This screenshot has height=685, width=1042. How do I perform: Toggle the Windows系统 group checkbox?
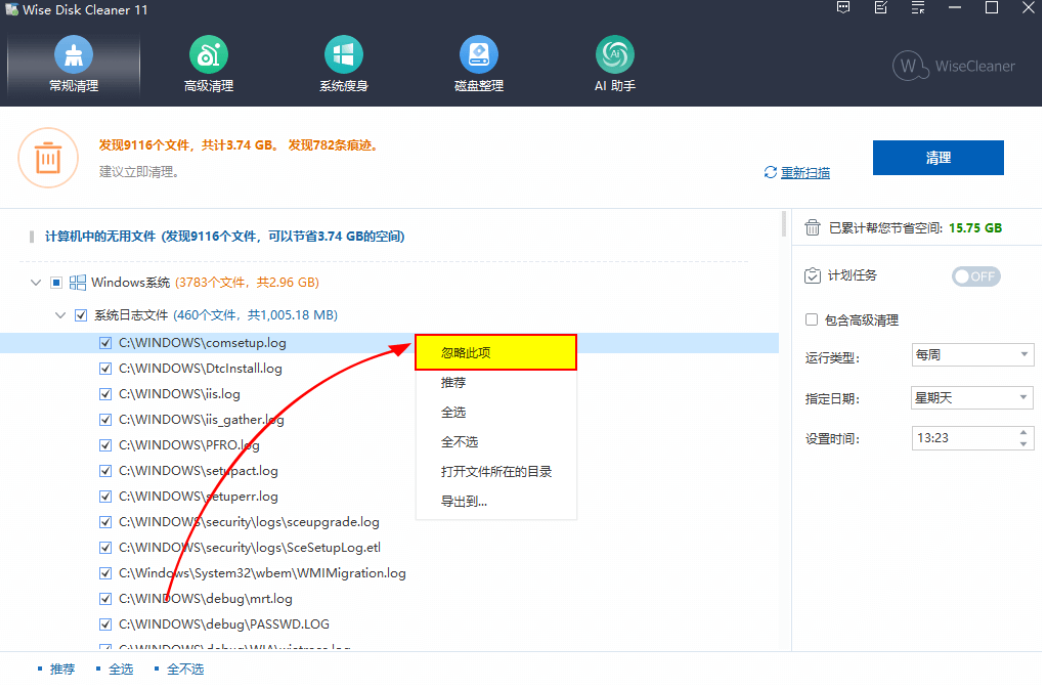click(x=56, y=283)
